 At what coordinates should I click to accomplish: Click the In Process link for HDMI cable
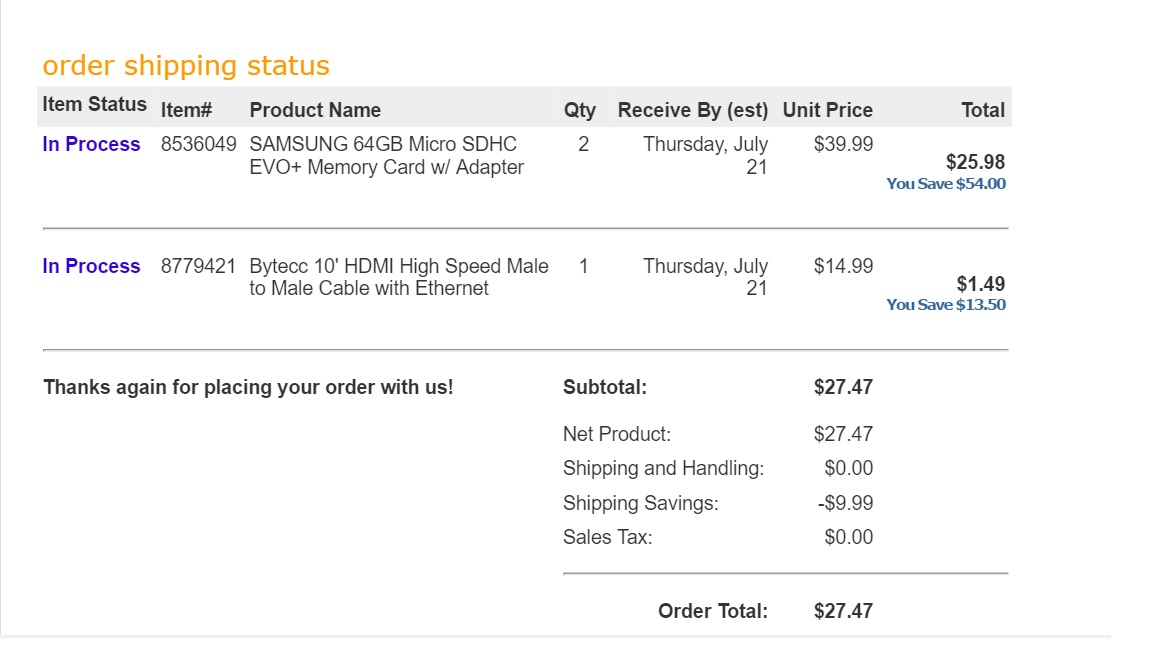(91, 266)
